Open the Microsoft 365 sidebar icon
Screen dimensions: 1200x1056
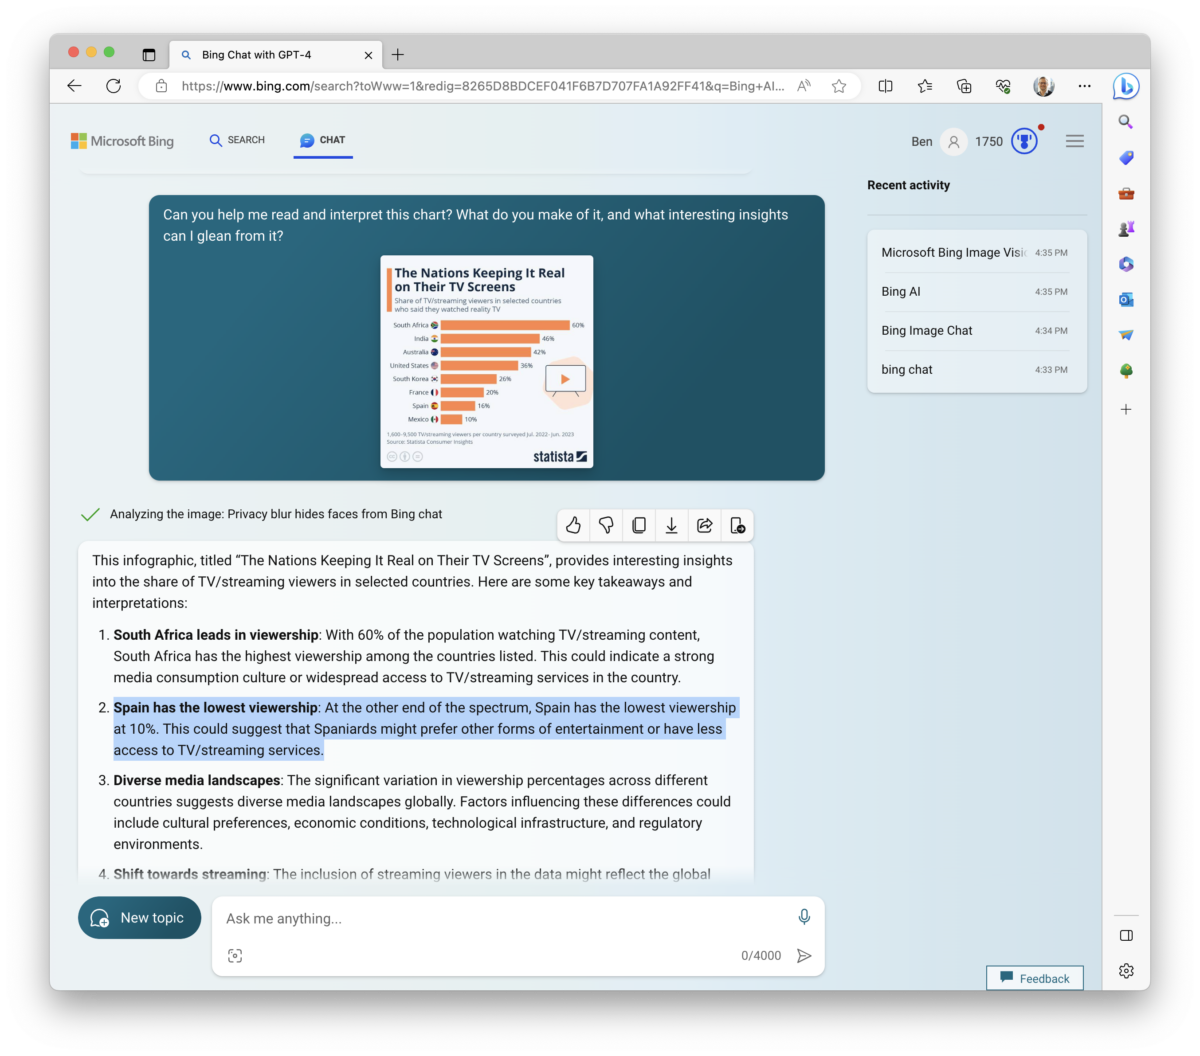click(x=1126, y=263)
